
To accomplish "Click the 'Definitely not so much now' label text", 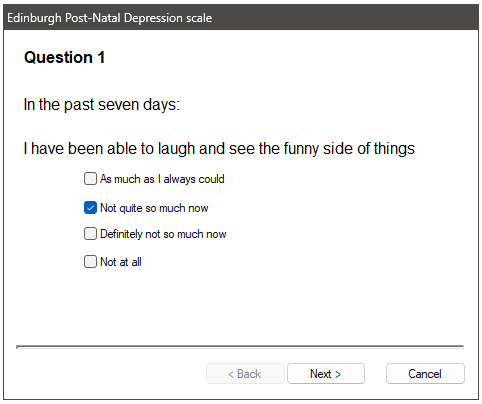I will click(163, 234).
